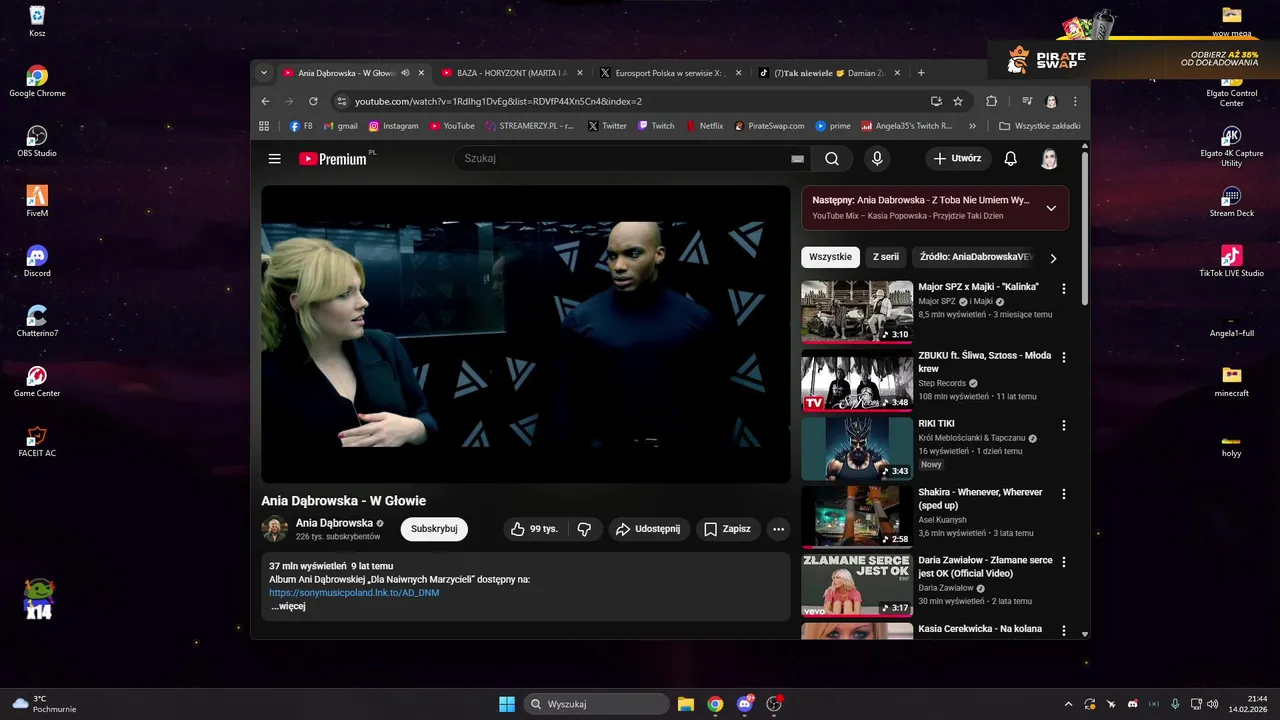Mute the Ania Dąbrowska tab audio icon
Screen dimensions: 1280x720
[405, 73]
